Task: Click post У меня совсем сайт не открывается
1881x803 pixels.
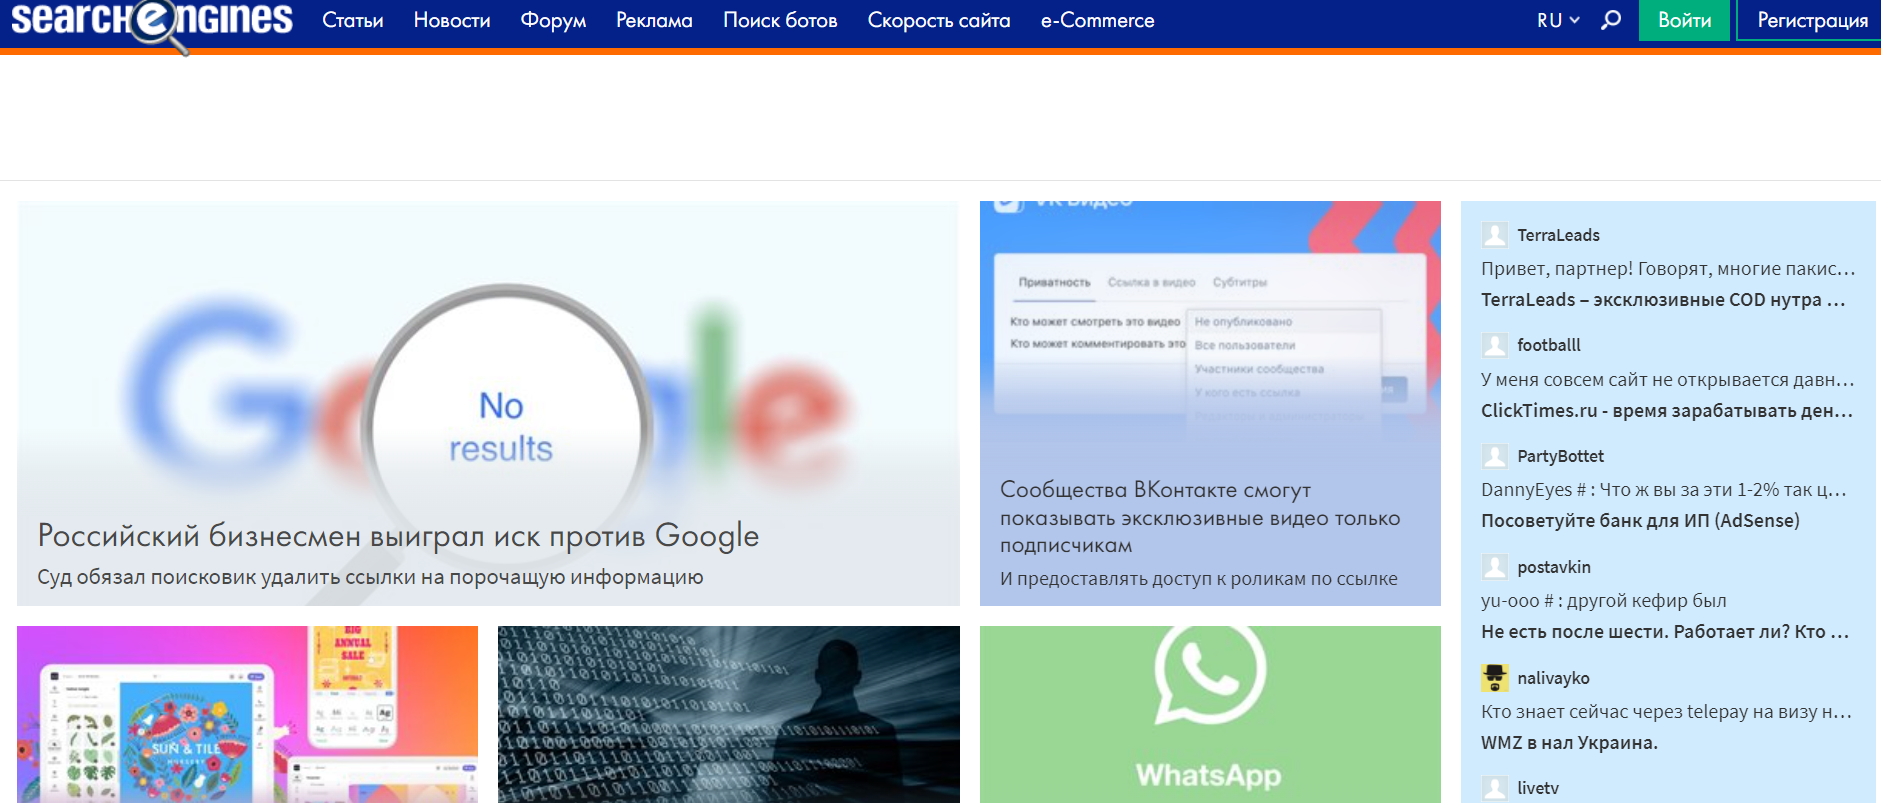Action: (x=1668, y=380)
